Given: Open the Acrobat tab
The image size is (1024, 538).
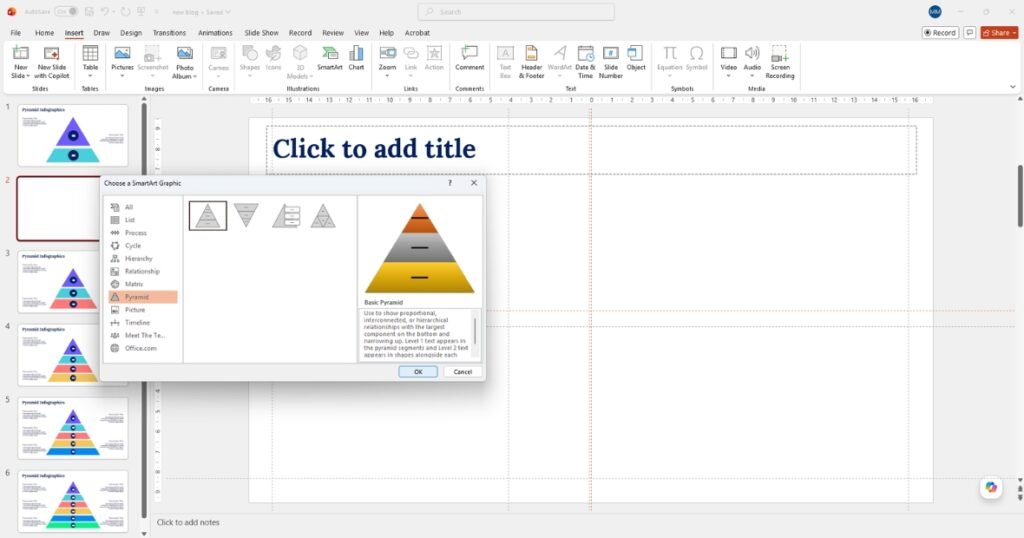Looking at the screenshot, I should coord(417,33).
